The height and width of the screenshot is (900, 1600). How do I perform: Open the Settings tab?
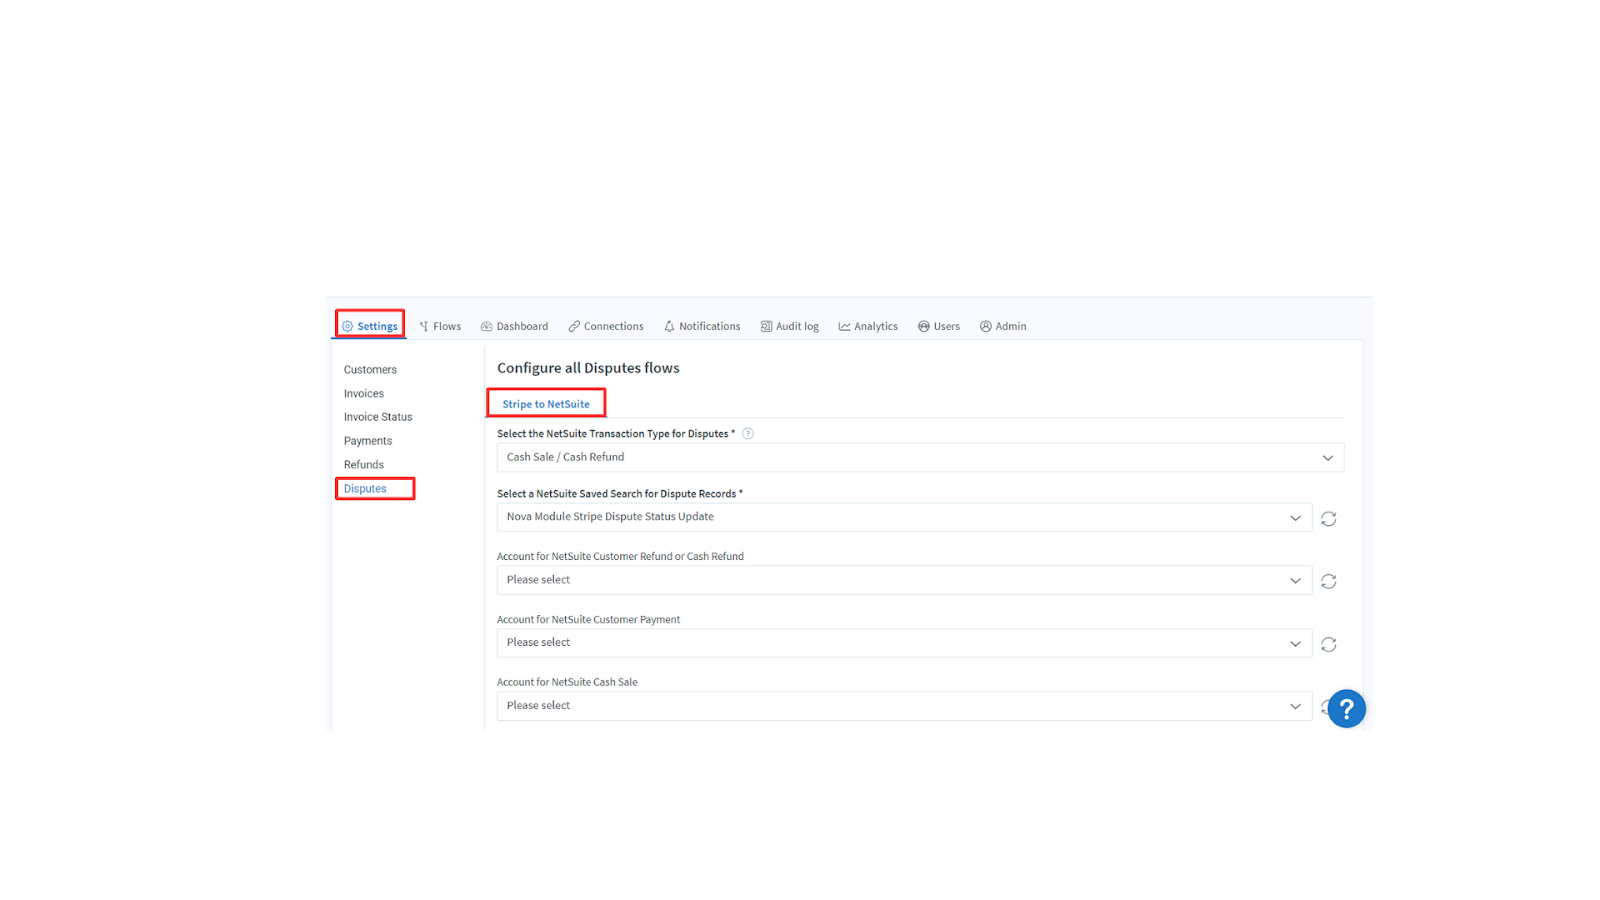point(370,326)
